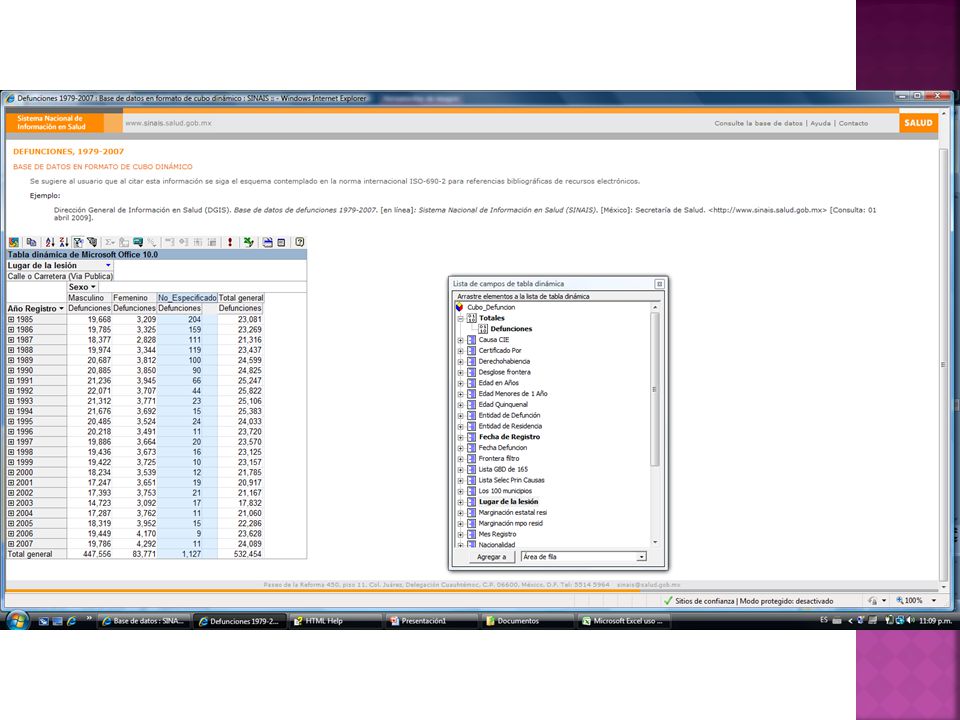Image resolution: width=960 pixels, height=720 pixels.
Task: Click the No_Especificado column header
Action: tap(187, 298)
